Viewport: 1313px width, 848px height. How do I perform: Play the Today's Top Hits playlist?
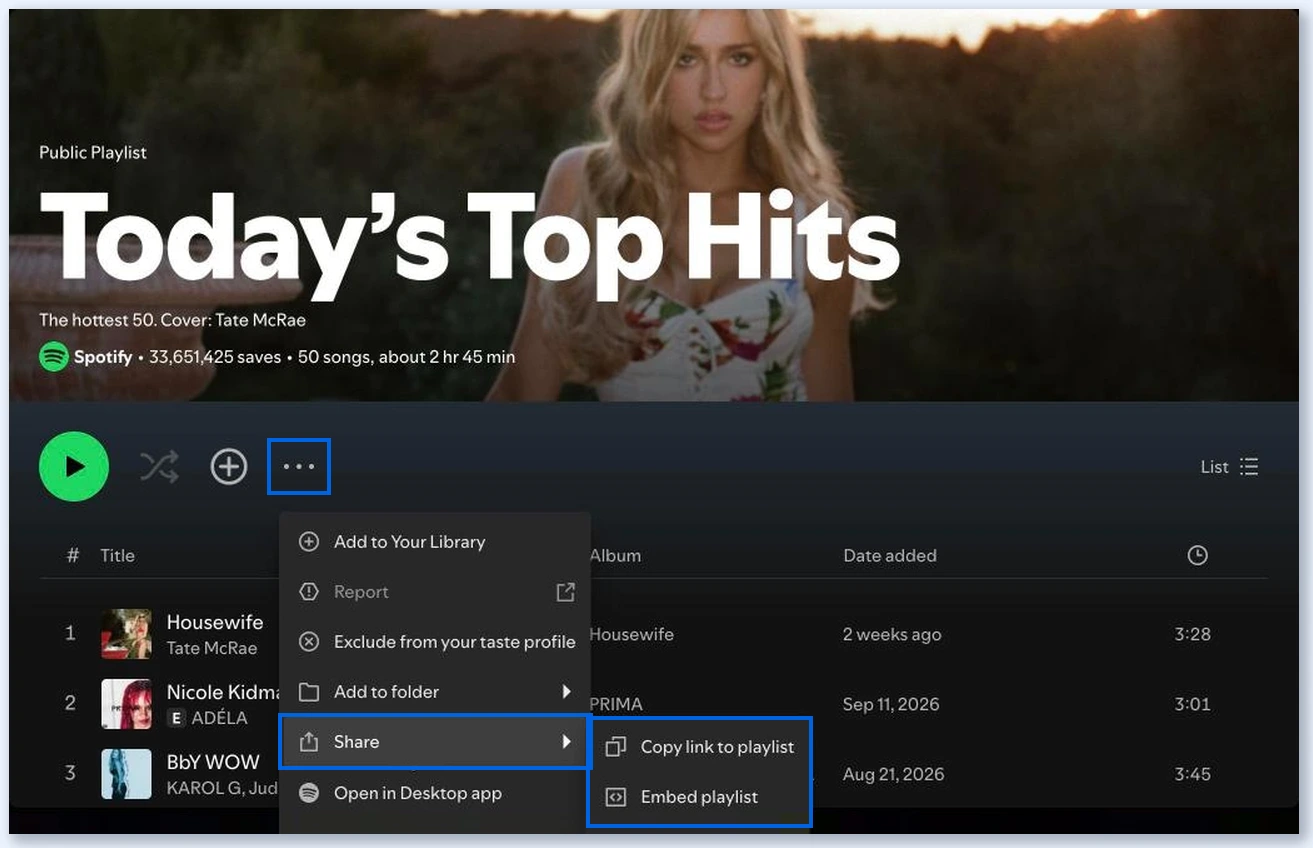tap(74, 466)
